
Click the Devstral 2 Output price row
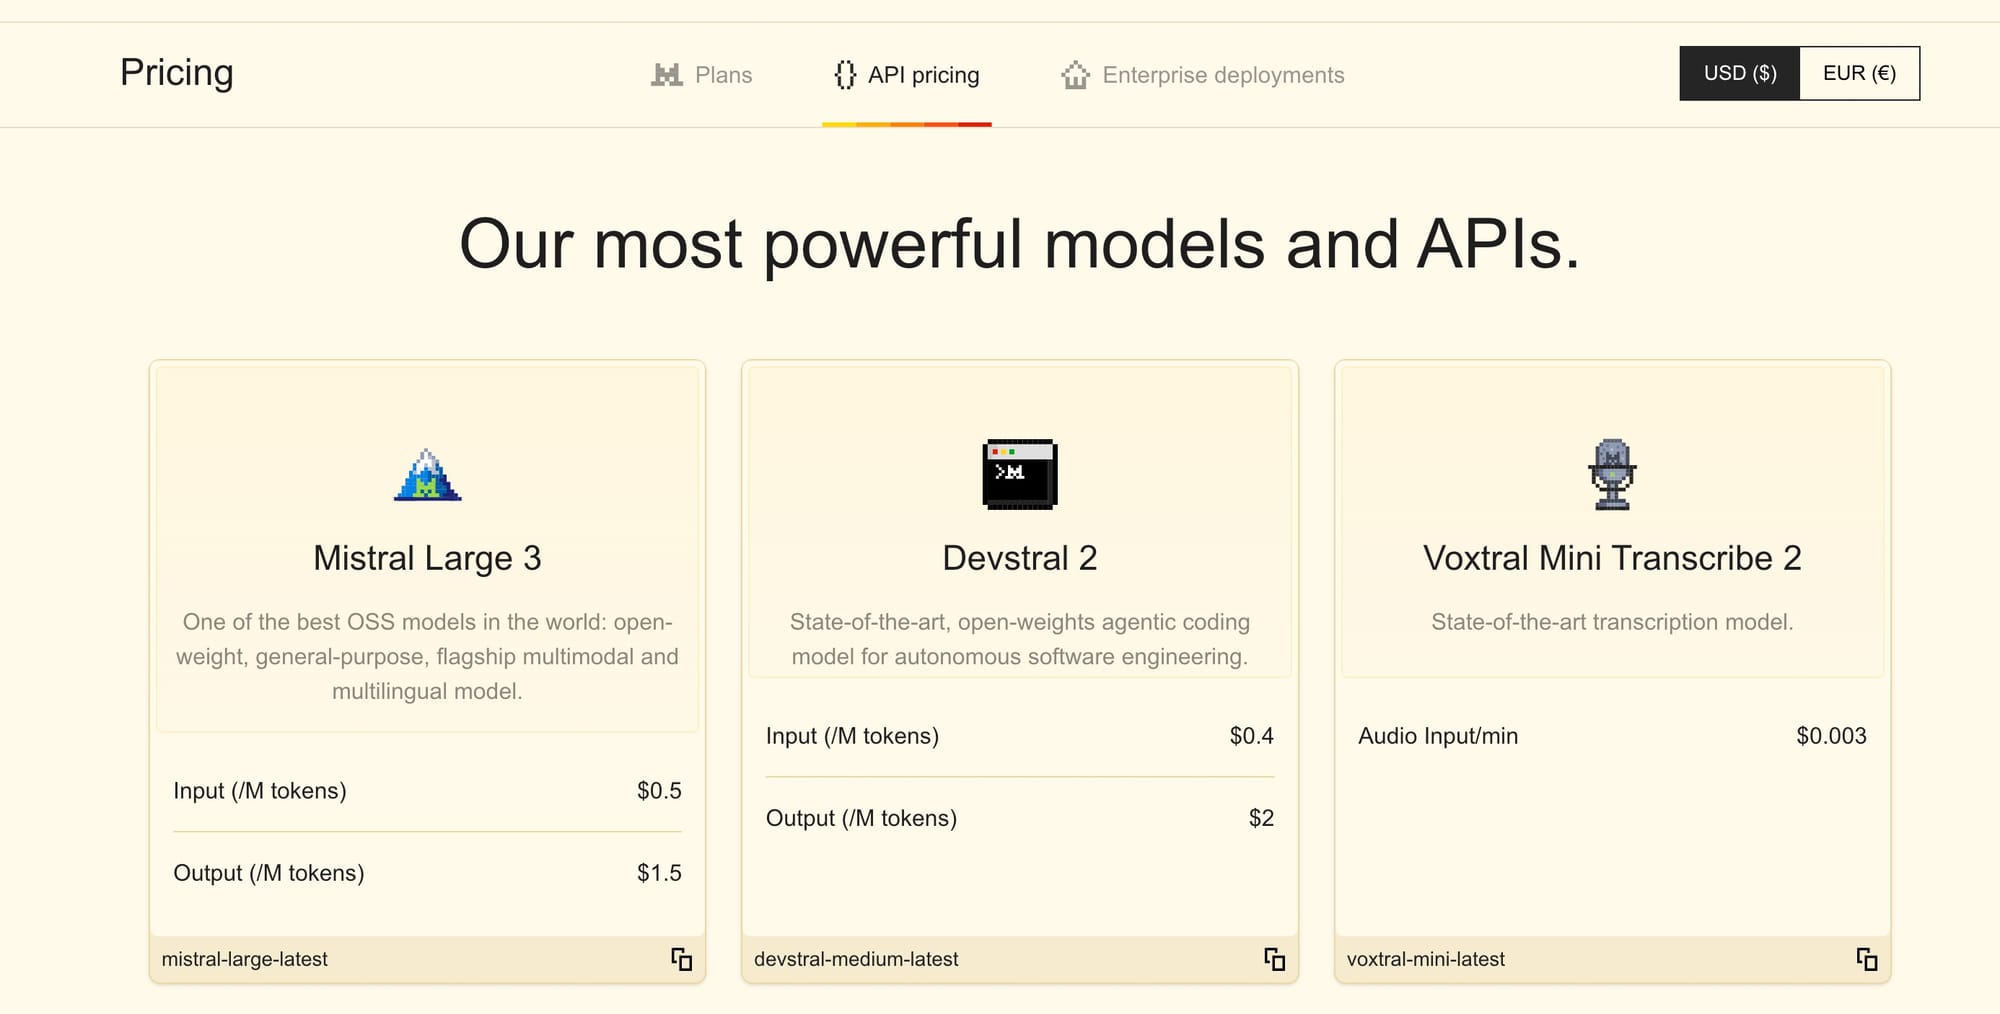(1019, 818)
